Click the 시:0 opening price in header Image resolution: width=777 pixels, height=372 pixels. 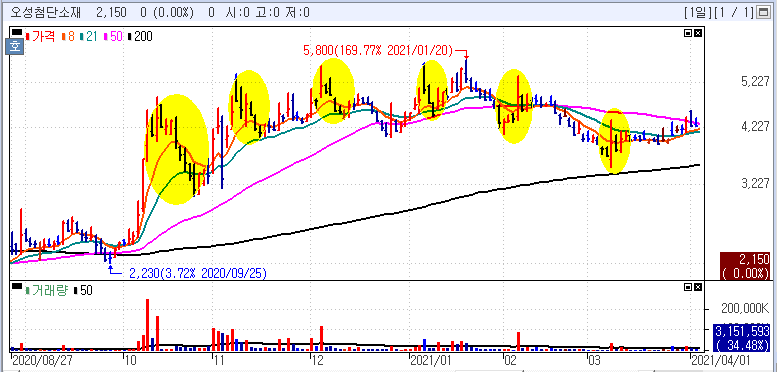click(238, 12)
